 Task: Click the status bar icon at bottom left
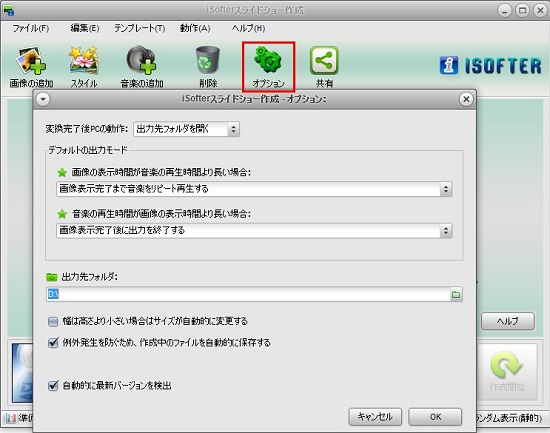[11, 418]
